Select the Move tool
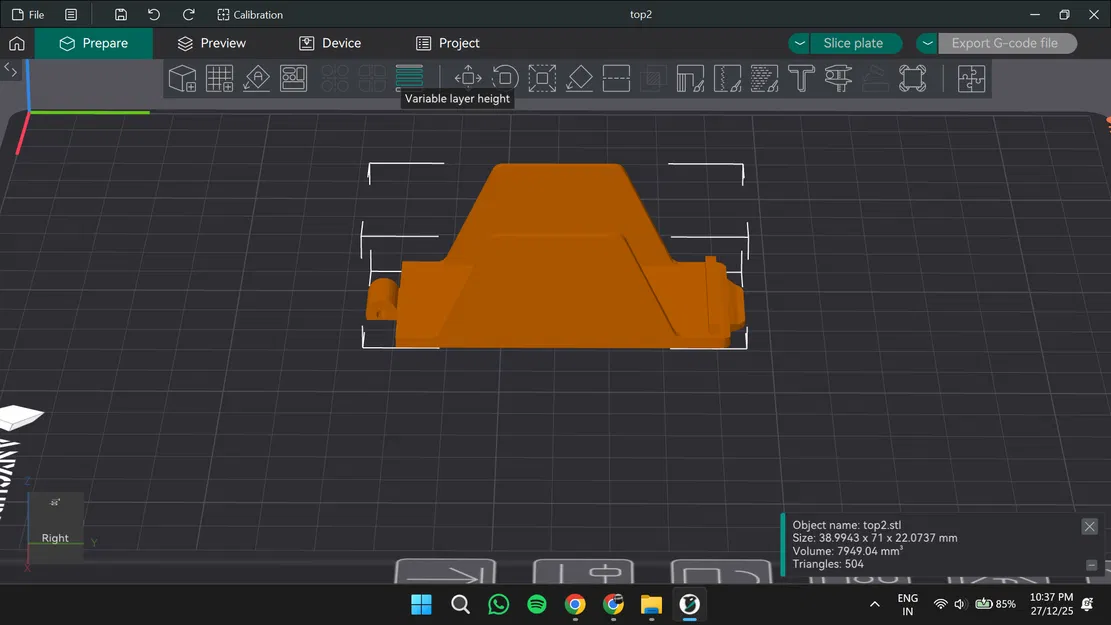The width and height of the screenshot is (1111, 625). coord(468,78)
